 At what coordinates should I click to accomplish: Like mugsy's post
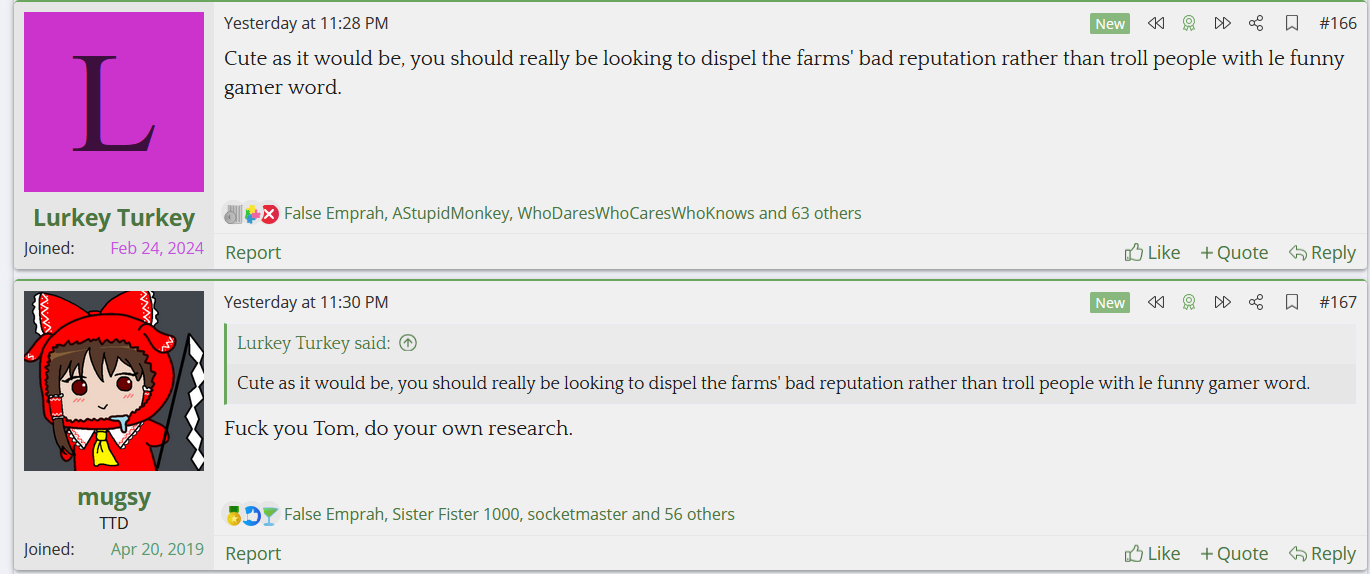[x=1152, y=554]
